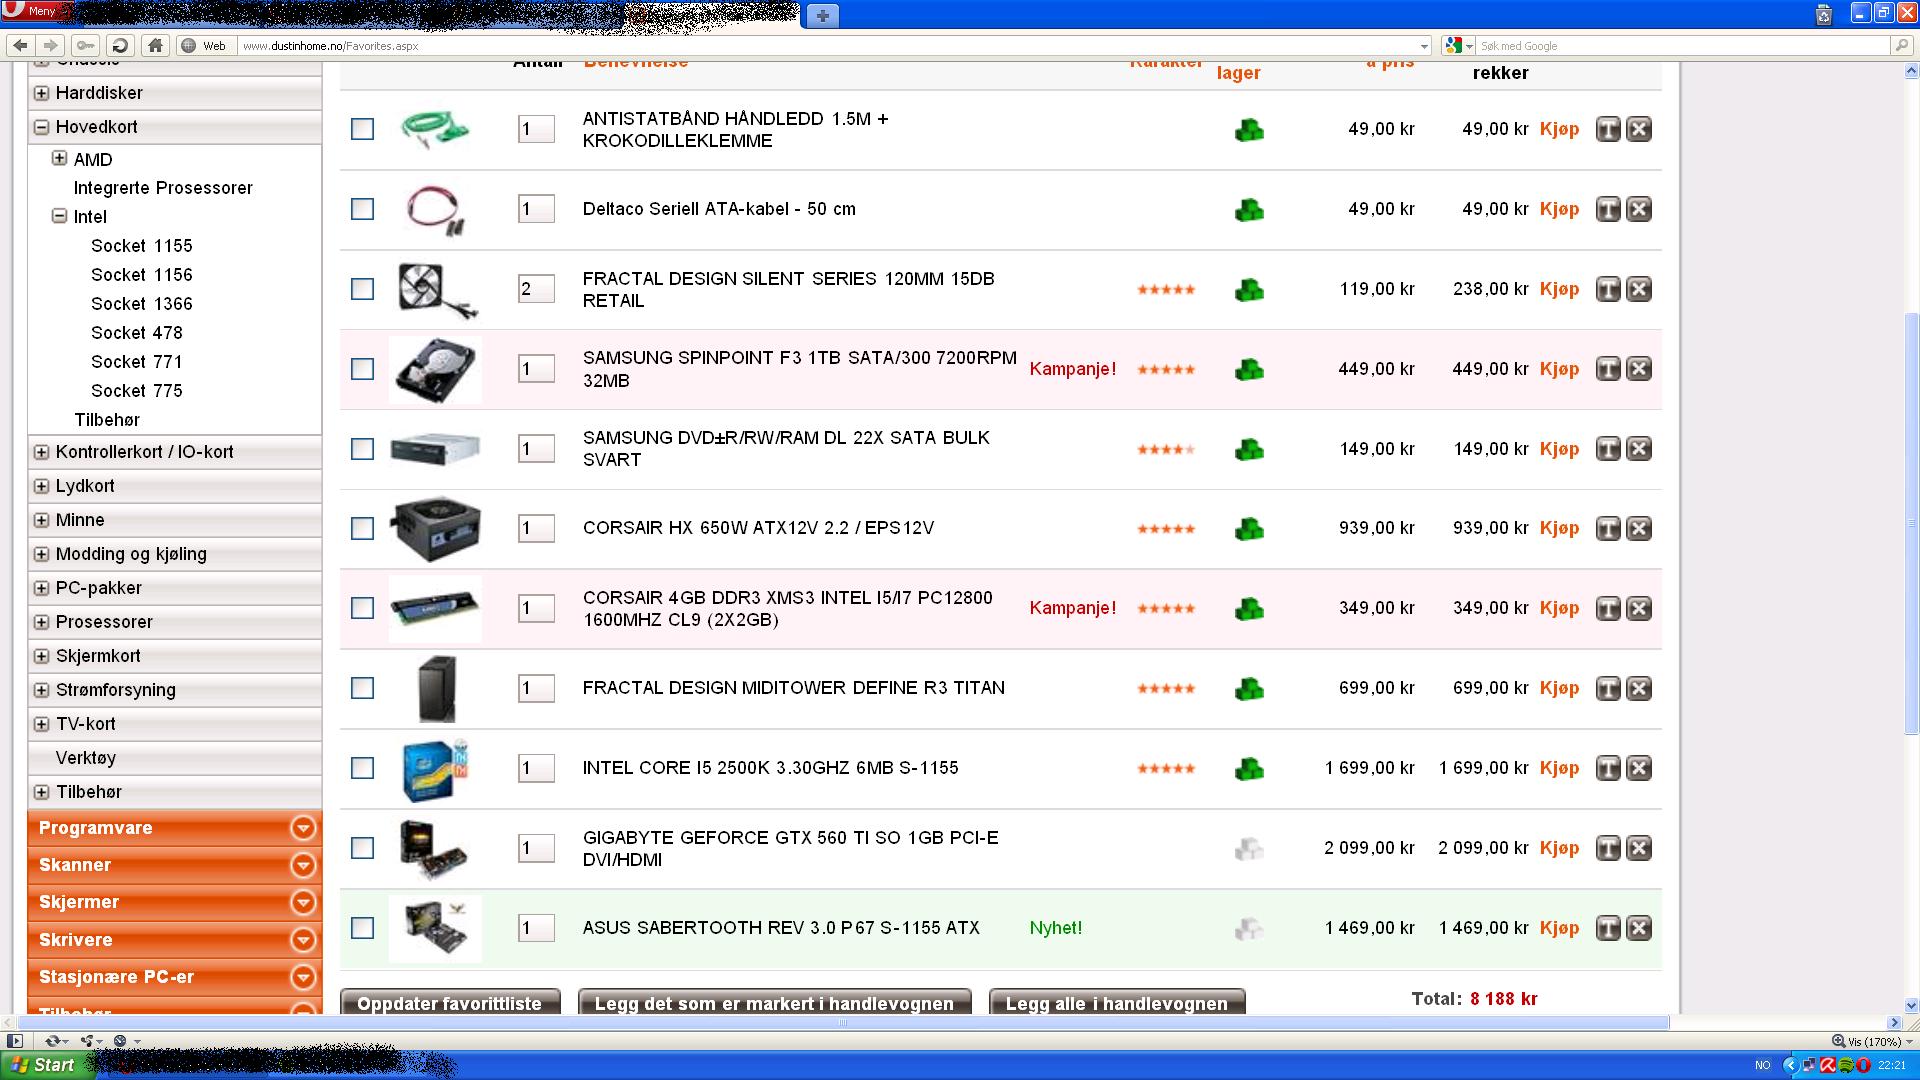Remove ANTISTATBÅND item with X icon
The width and height of the screenshot is (1920, 1080).
tap(1639, 129)
